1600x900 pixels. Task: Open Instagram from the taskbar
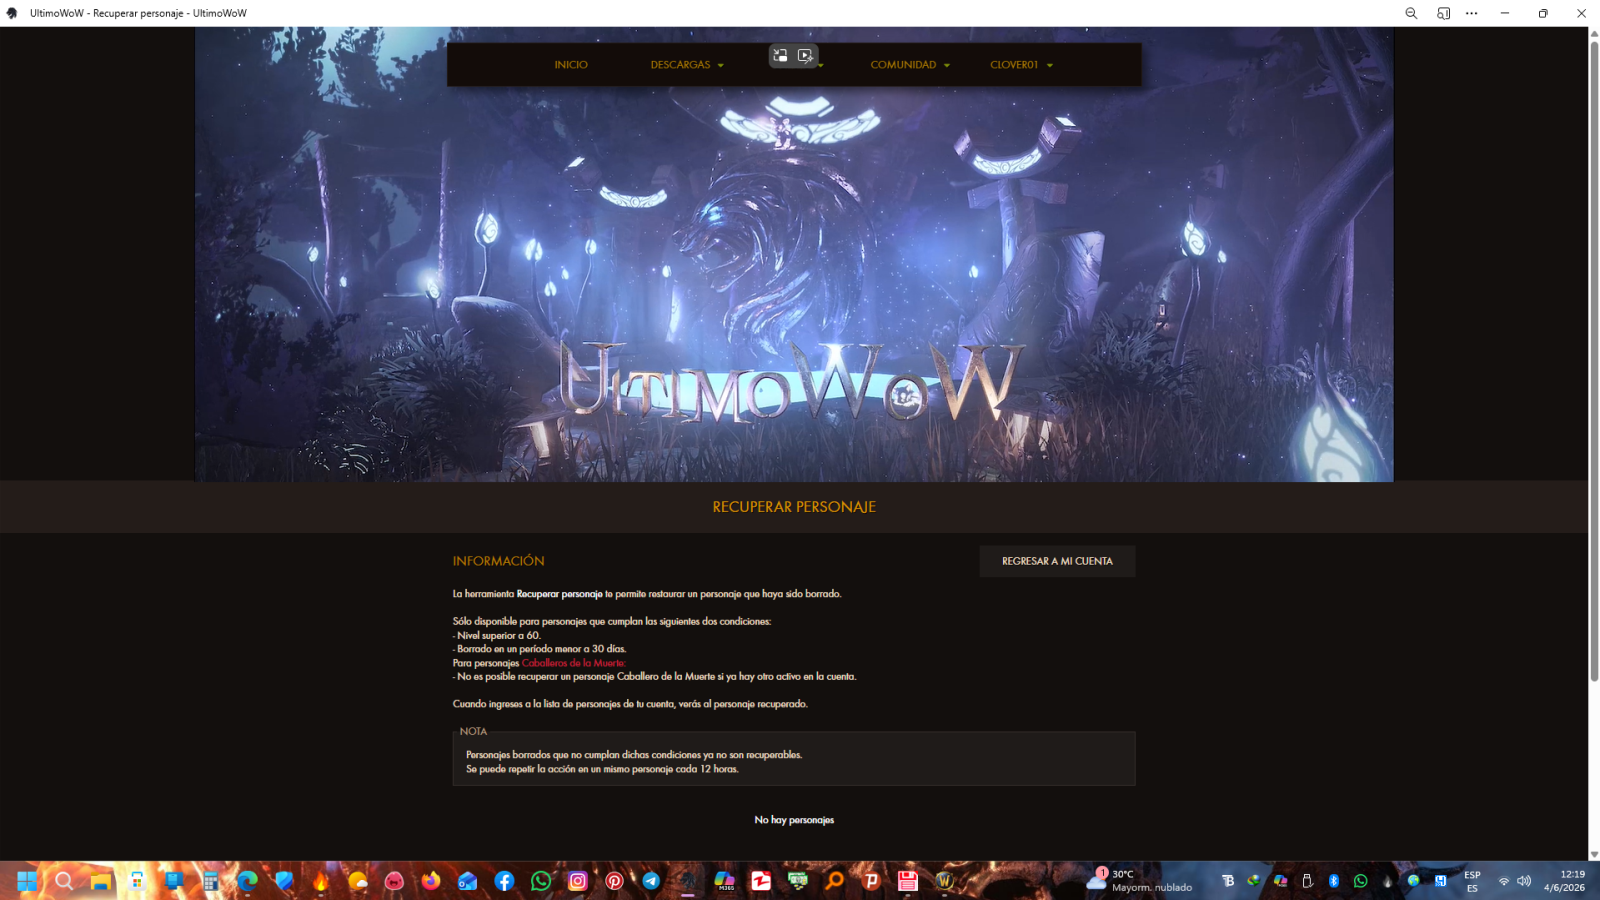[x=578, y=881]
